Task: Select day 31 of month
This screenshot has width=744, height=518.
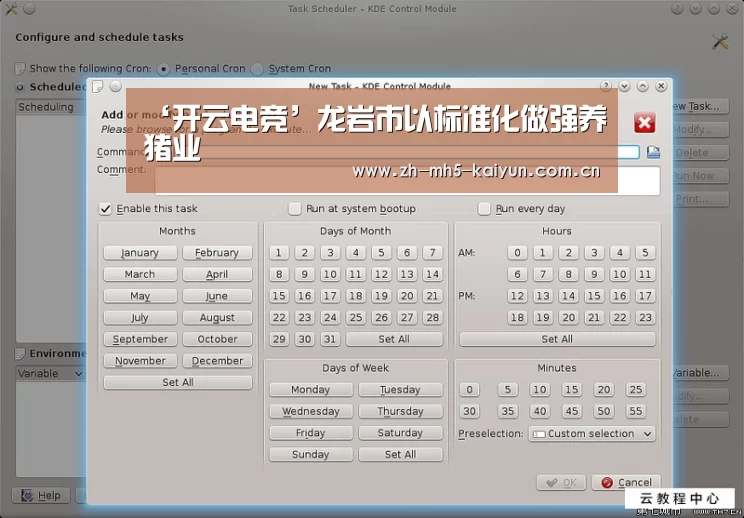Action: pyautogui.click(x=330, y=339)
